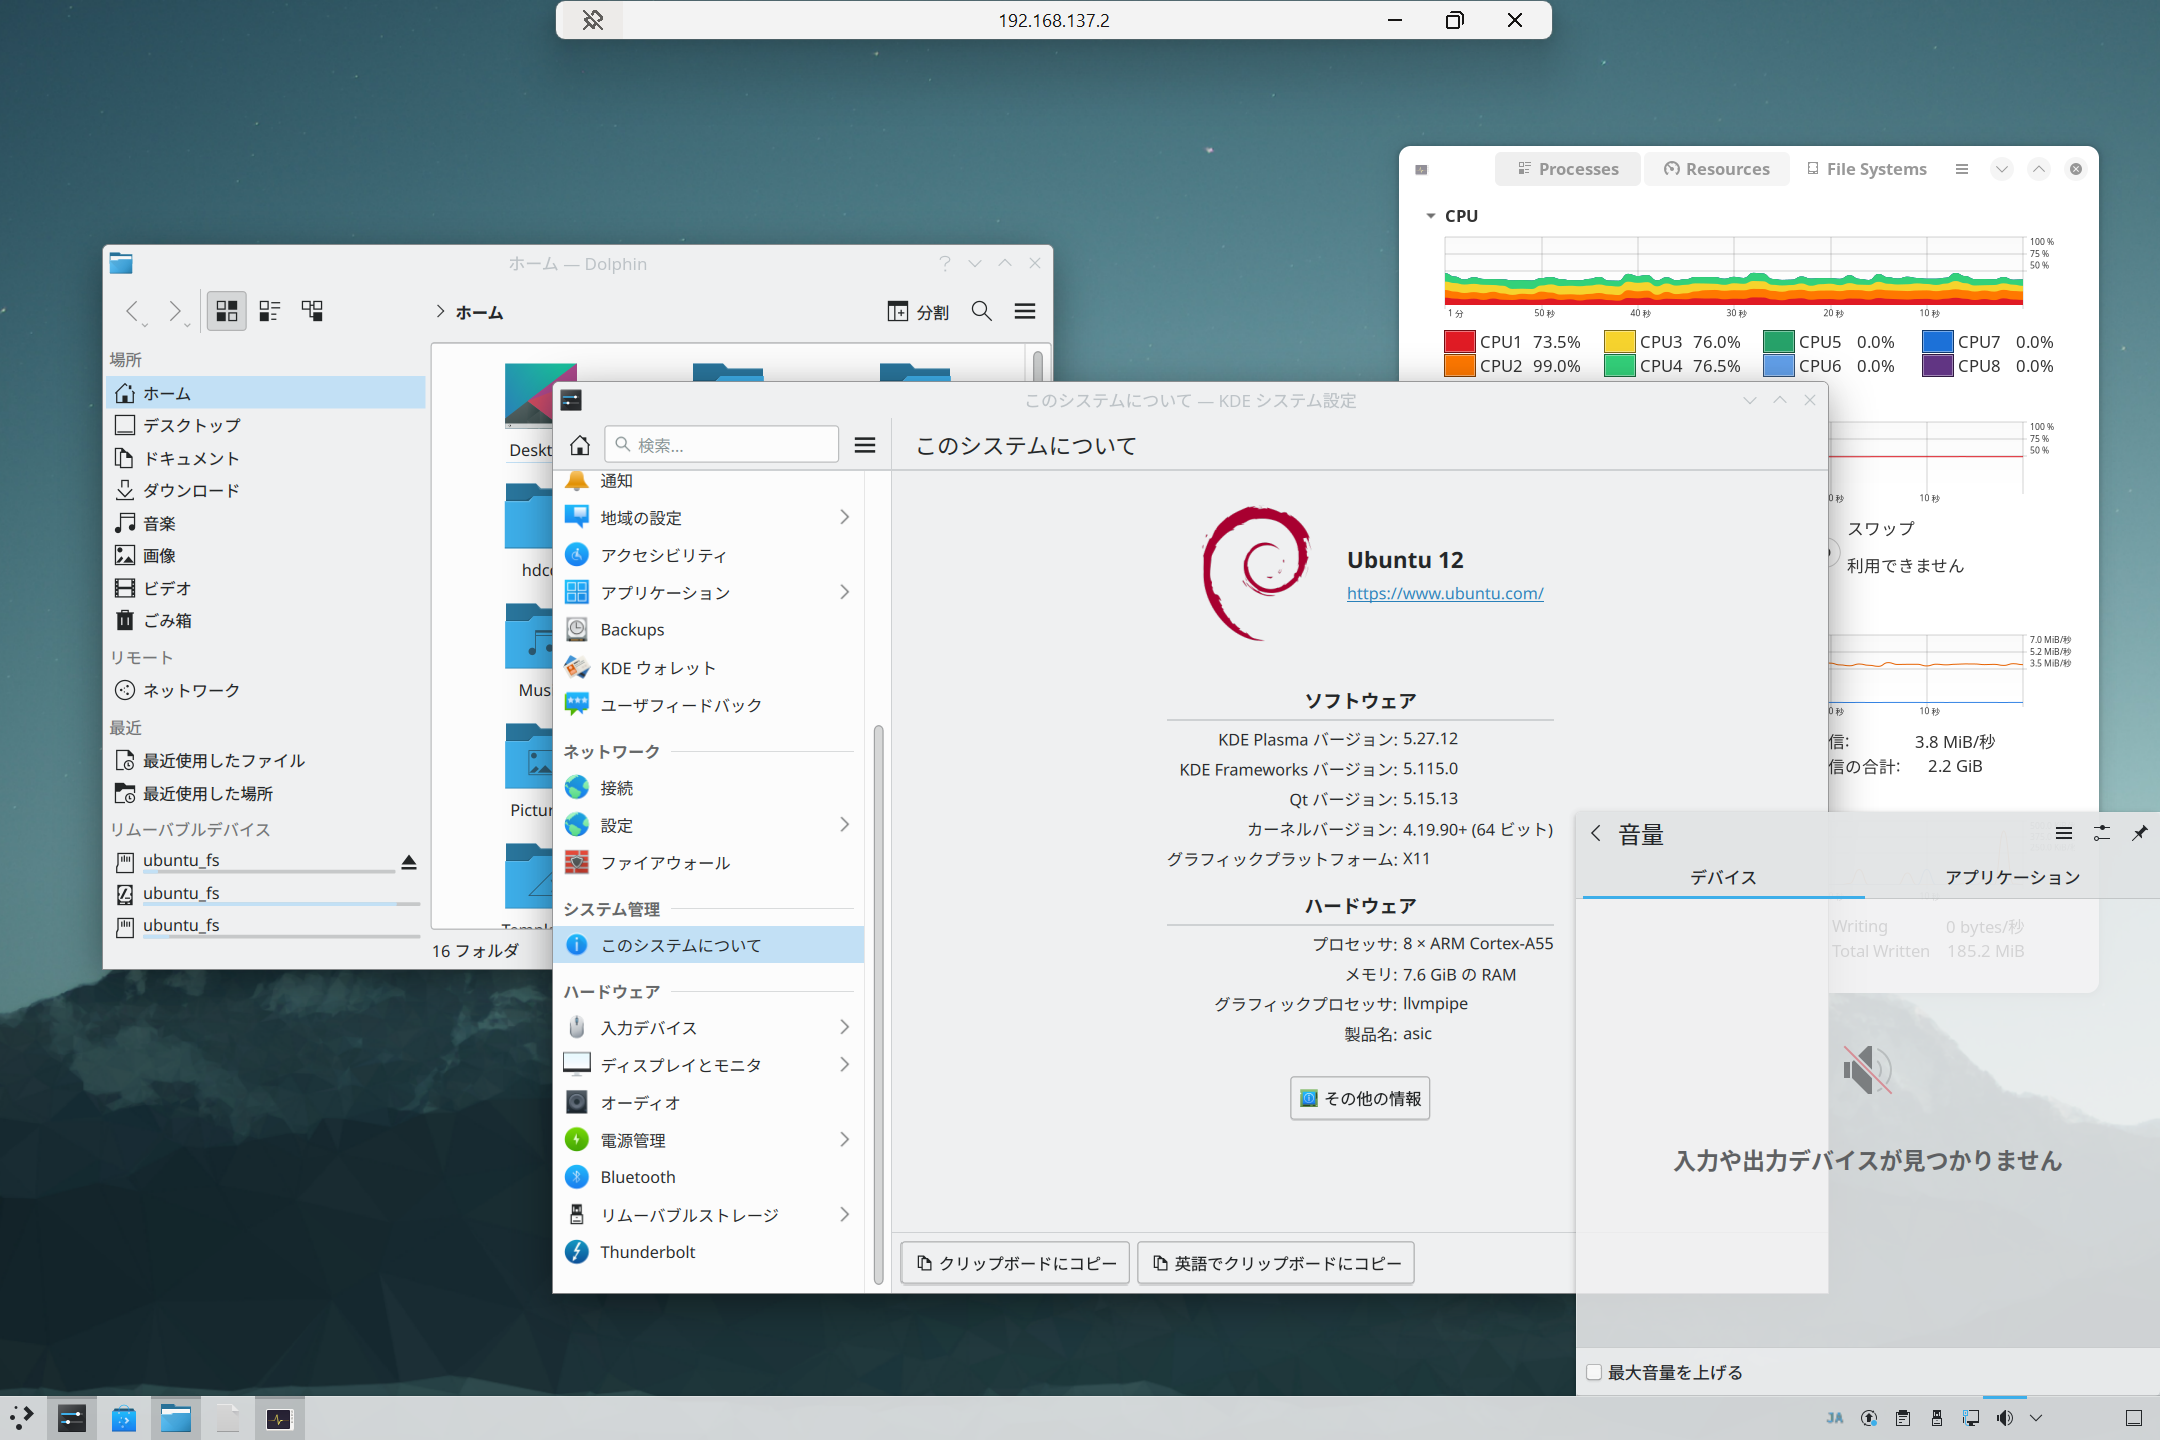This screenshot has width=2160, height=1440.
Task: Click the volume panel hamburger menu icon
Action: 2063,833
